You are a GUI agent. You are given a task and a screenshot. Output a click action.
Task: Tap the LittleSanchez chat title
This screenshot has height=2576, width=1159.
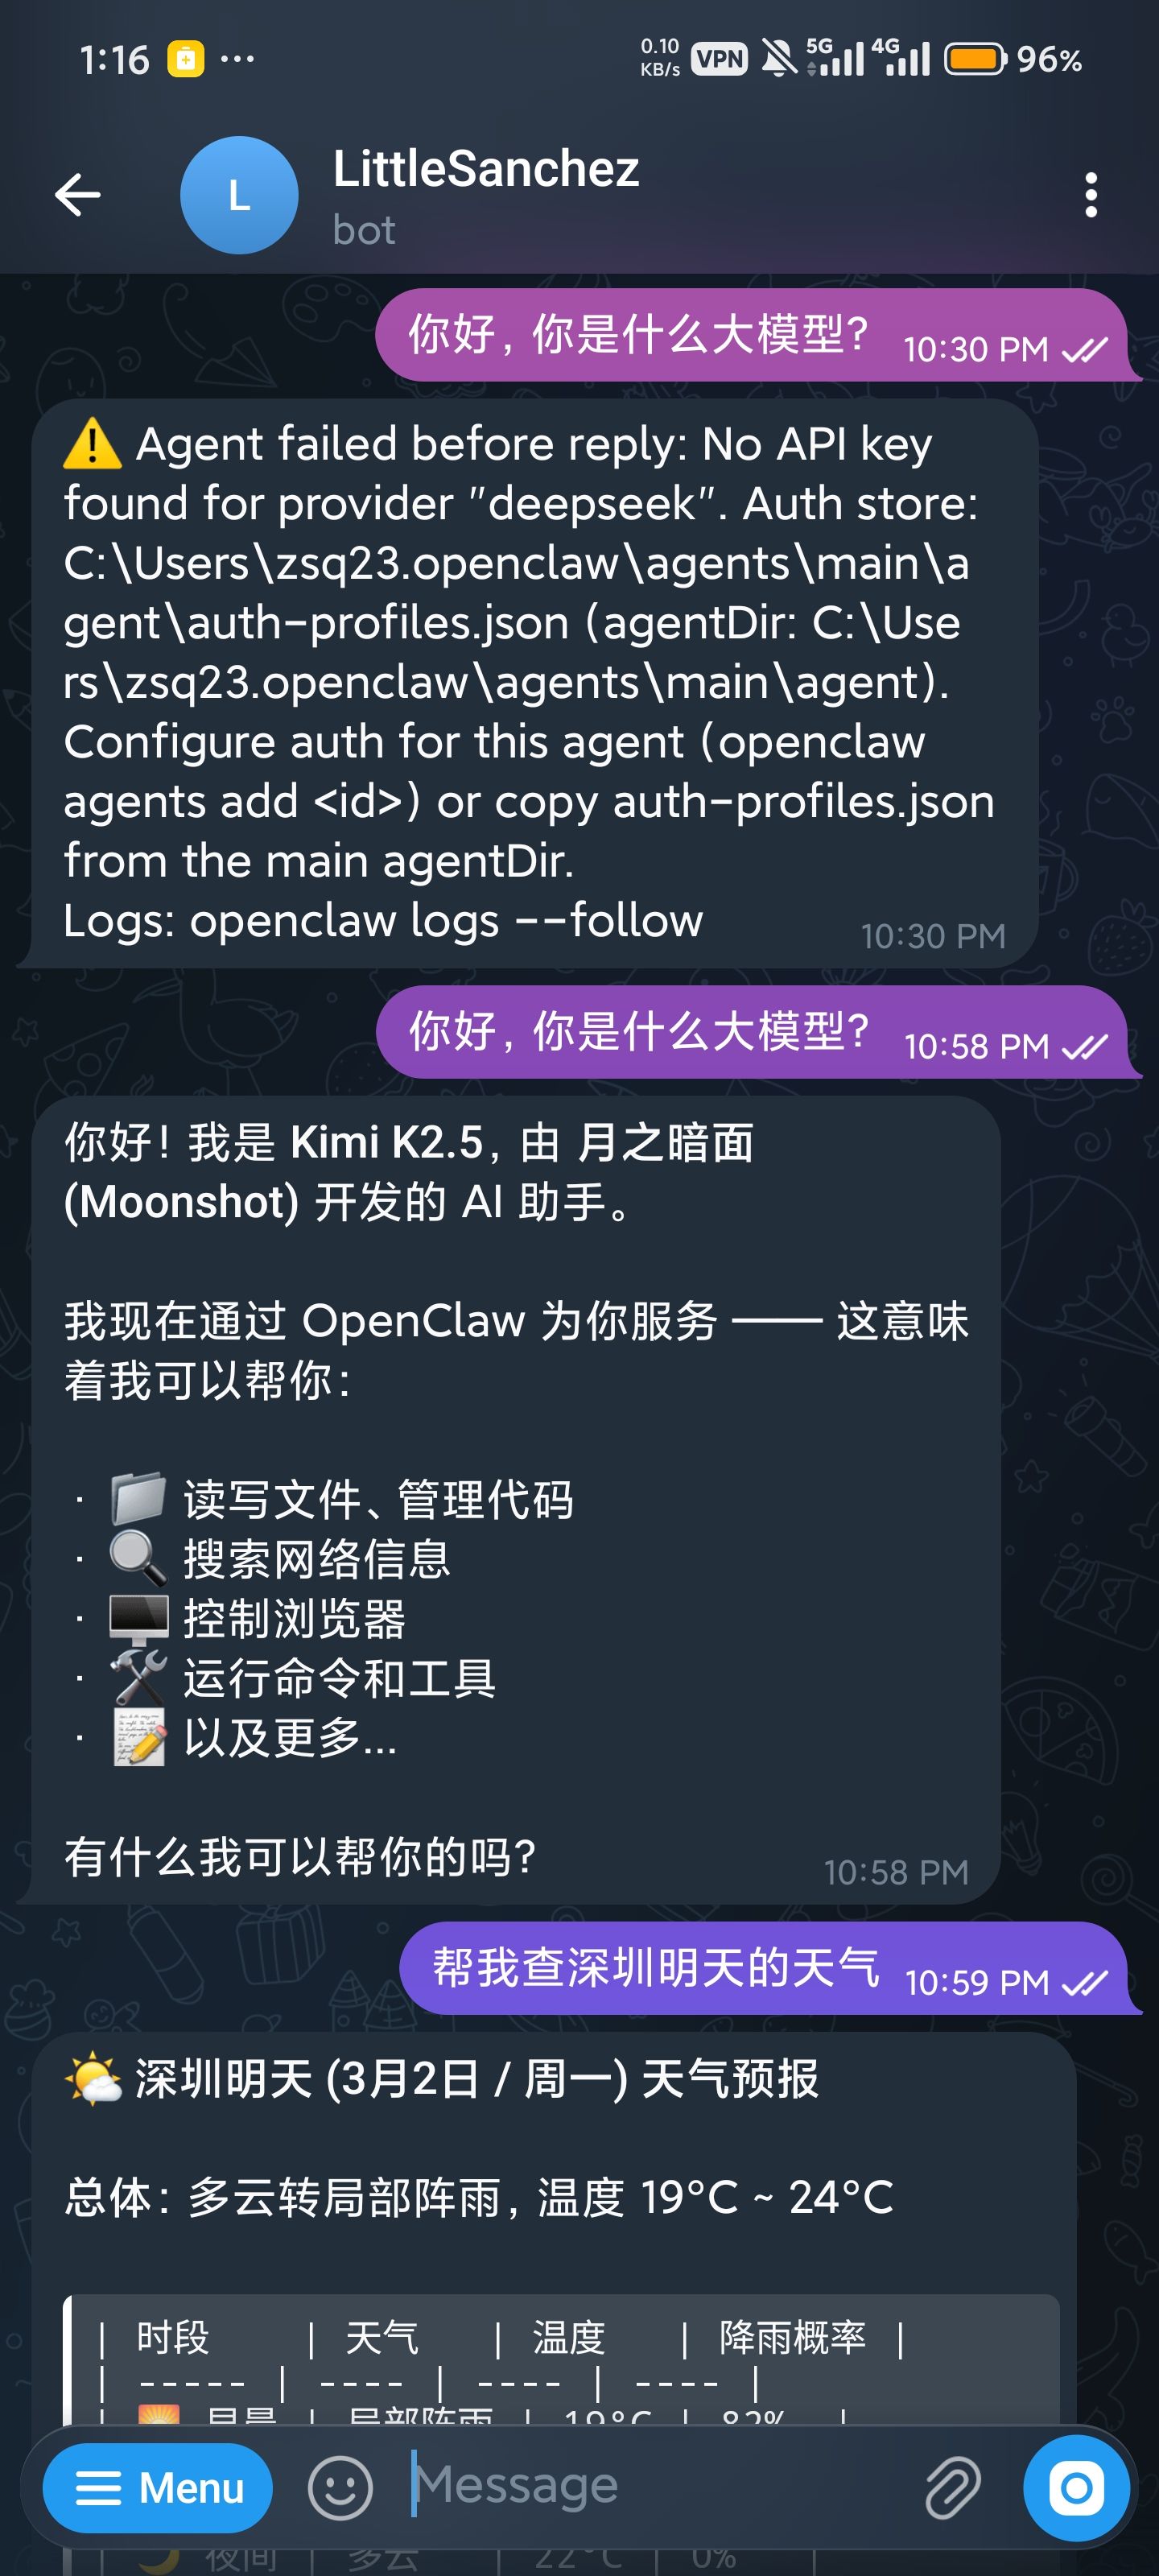coord(486,168)
